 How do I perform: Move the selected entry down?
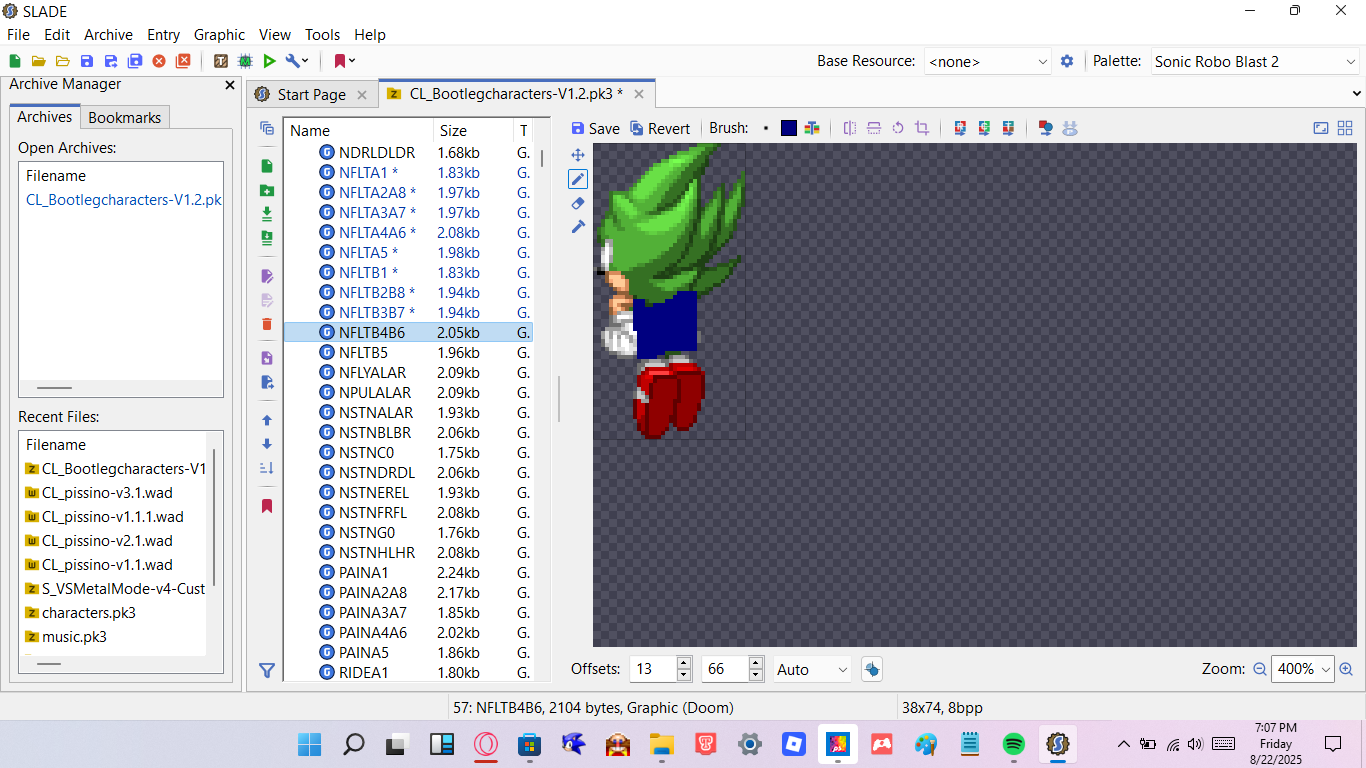267,444
